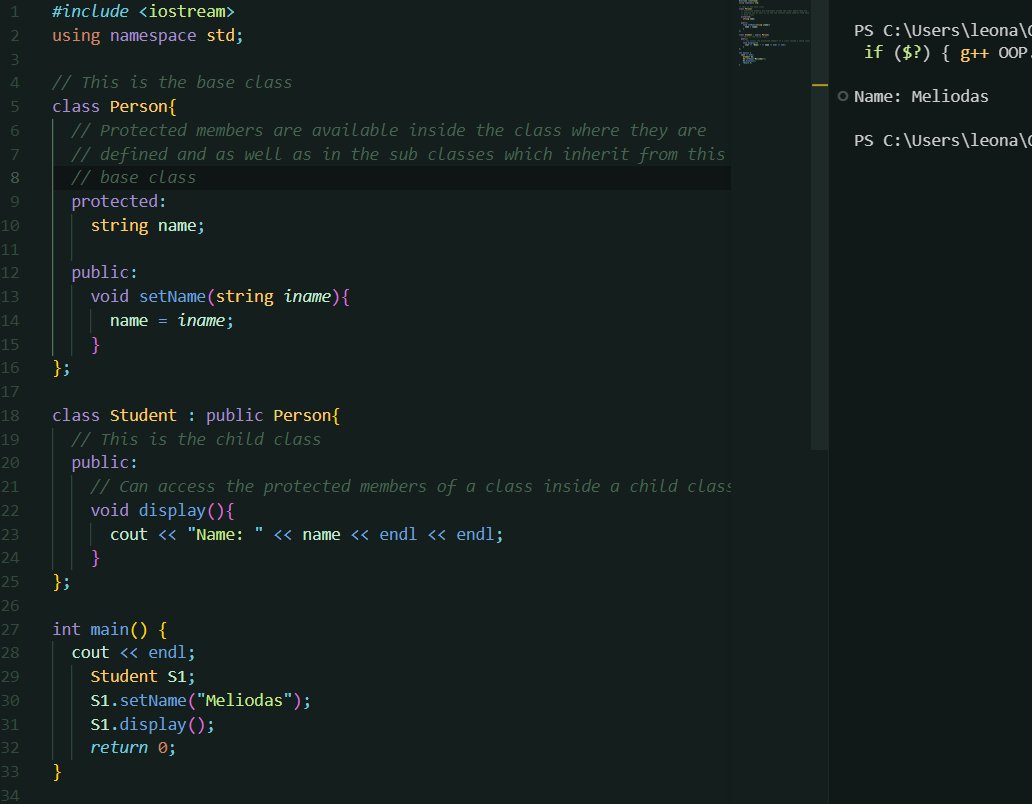This screenshot has width=1032, height=804.
Task: Click '#include <iostream>' on line 1
Action: point(143,12)
